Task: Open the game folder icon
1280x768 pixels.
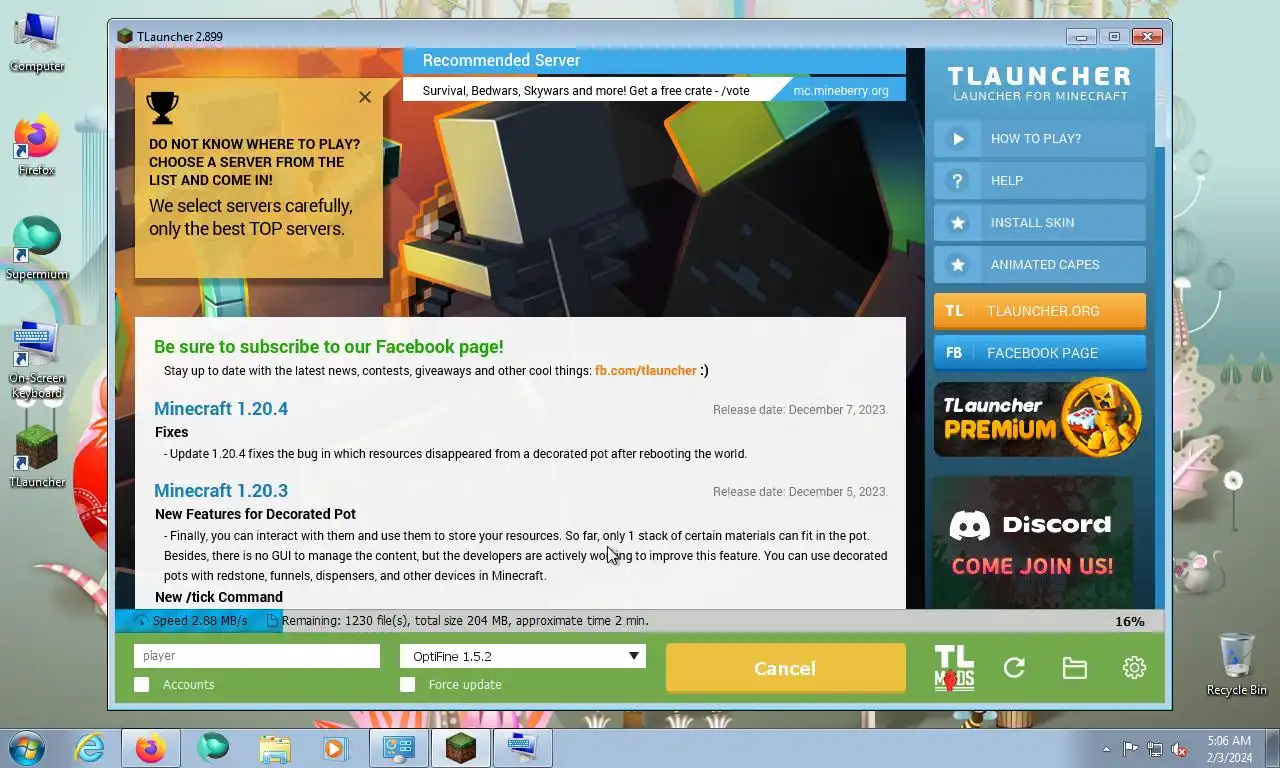Action: (1074, 668)
